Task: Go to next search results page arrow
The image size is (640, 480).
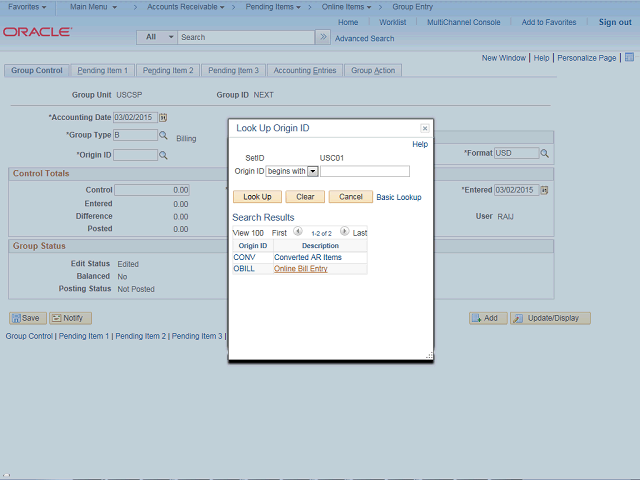Action: click(344, 232)
